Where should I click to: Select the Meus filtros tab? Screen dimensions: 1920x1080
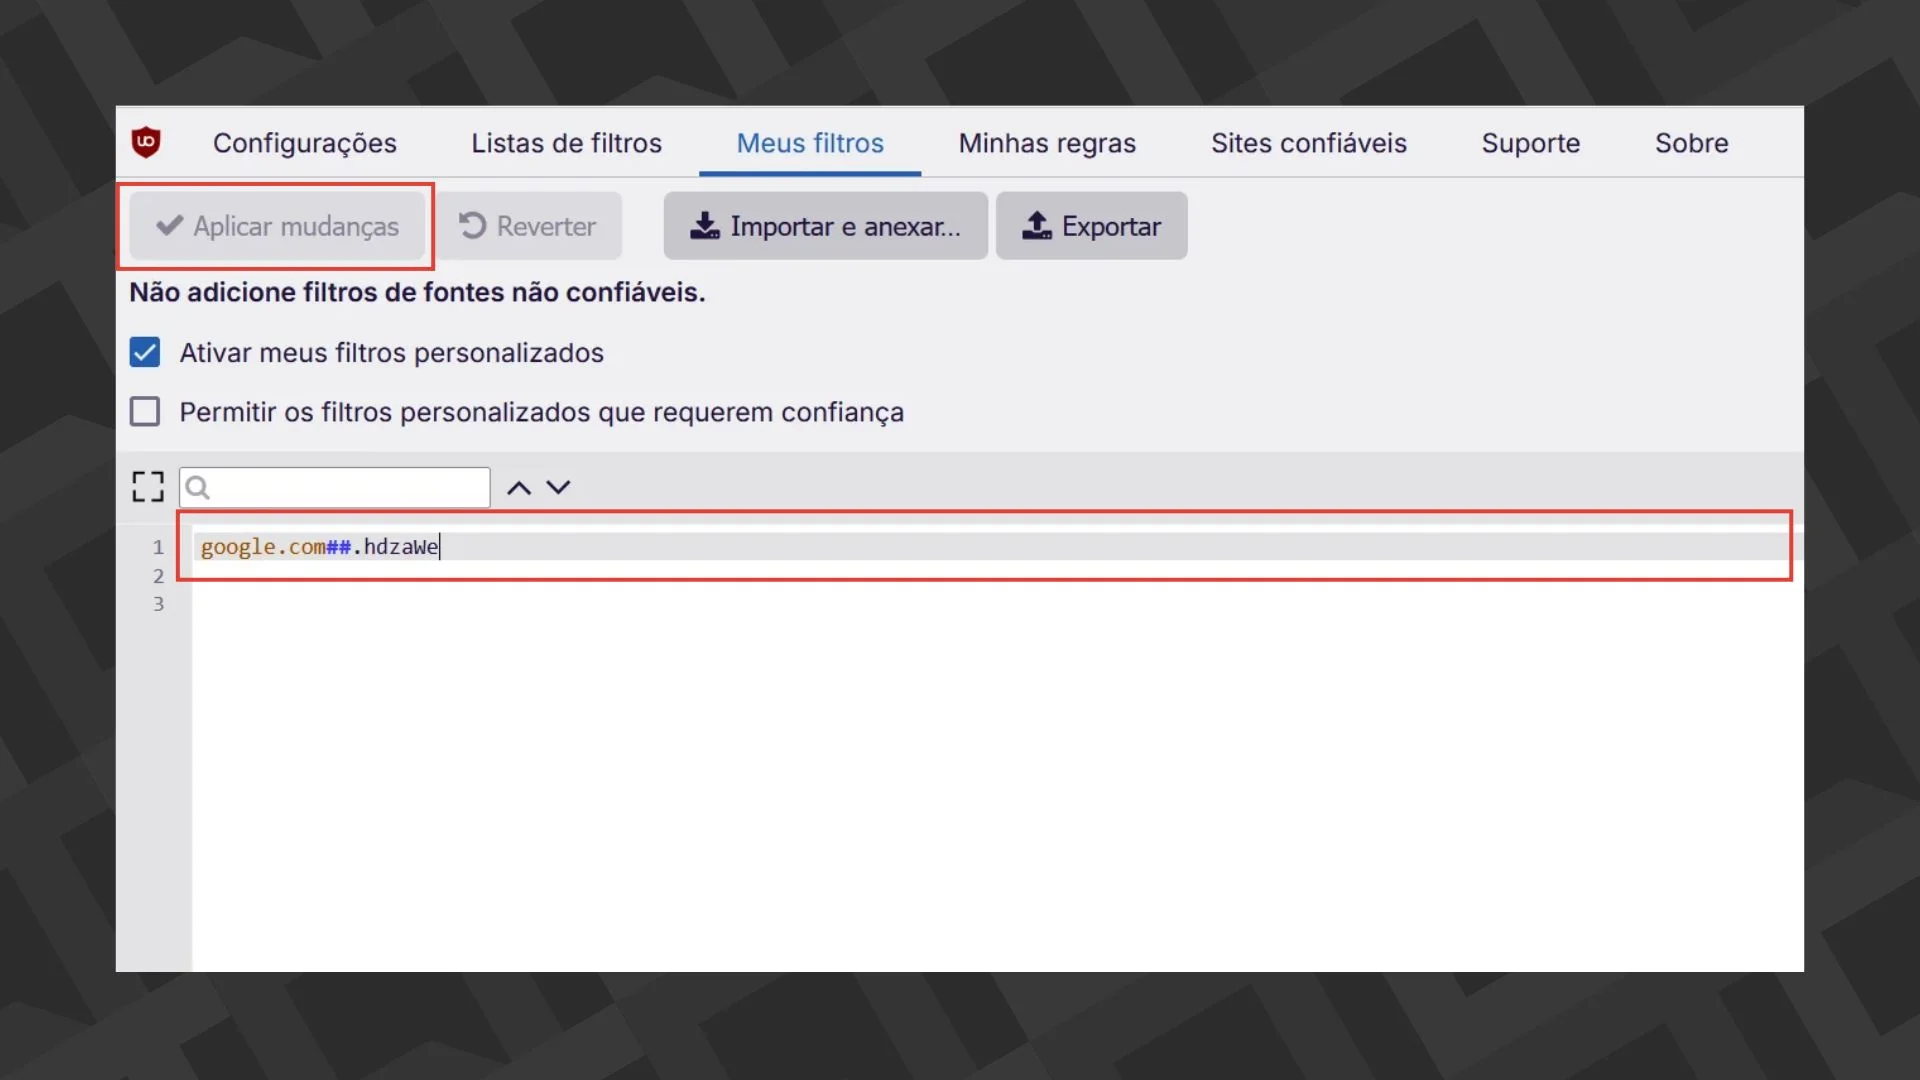[810, 143]
